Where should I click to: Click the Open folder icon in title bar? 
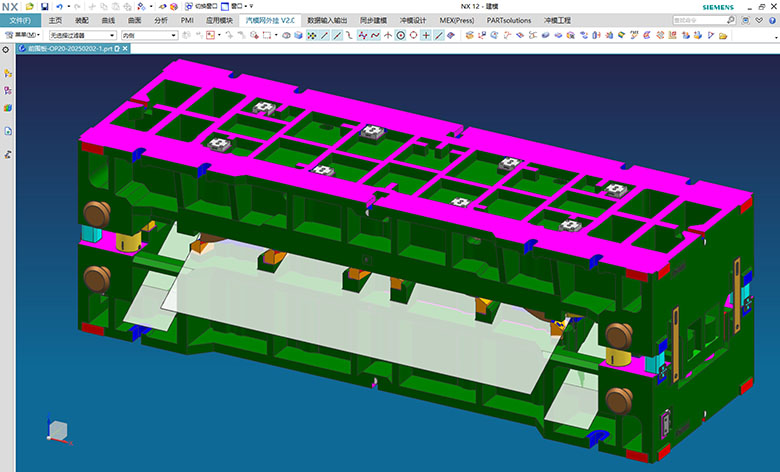(31, 6)
